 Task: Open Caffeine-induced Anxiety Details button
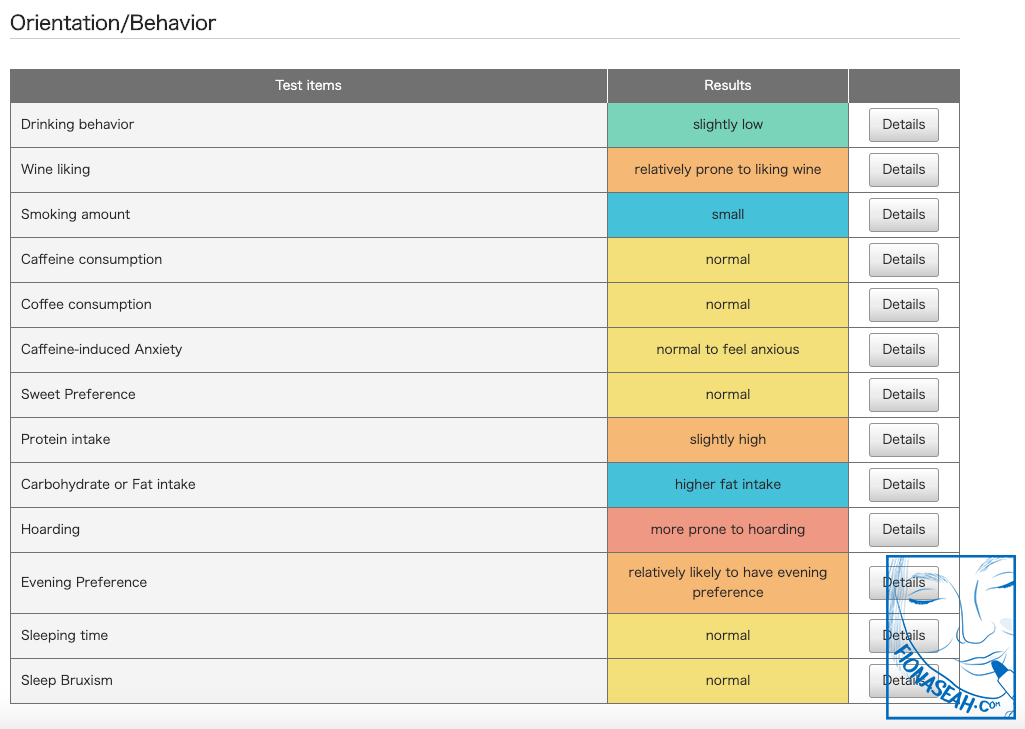point(903,350)
